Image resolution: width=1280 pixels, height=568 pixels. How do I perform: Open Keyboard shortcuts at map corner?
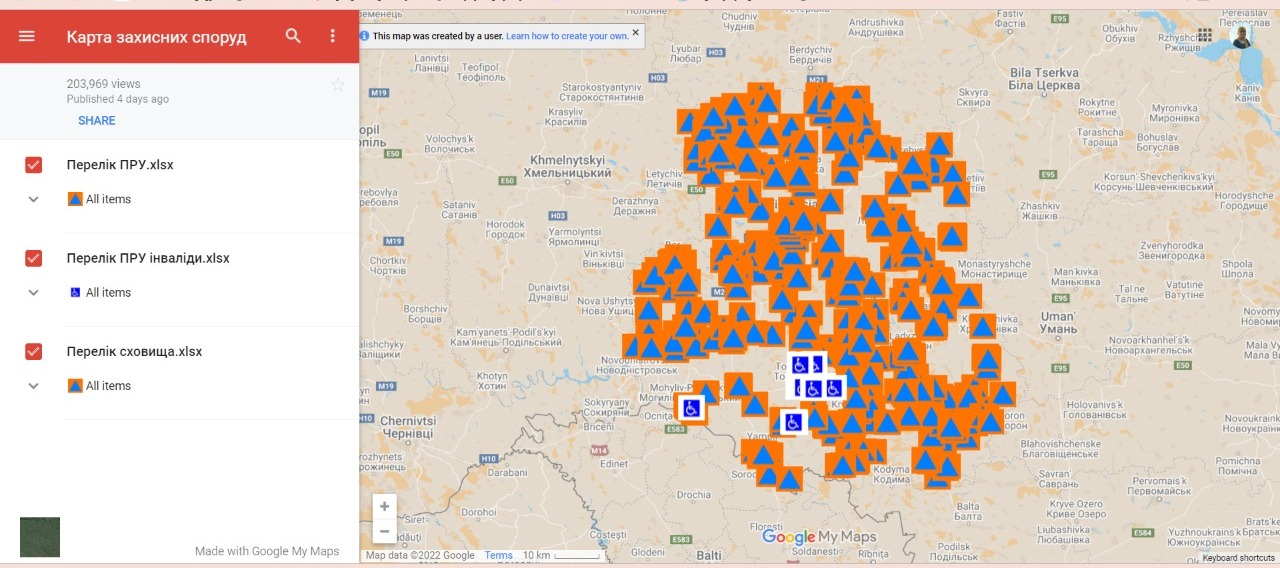tap(1238, 558)
